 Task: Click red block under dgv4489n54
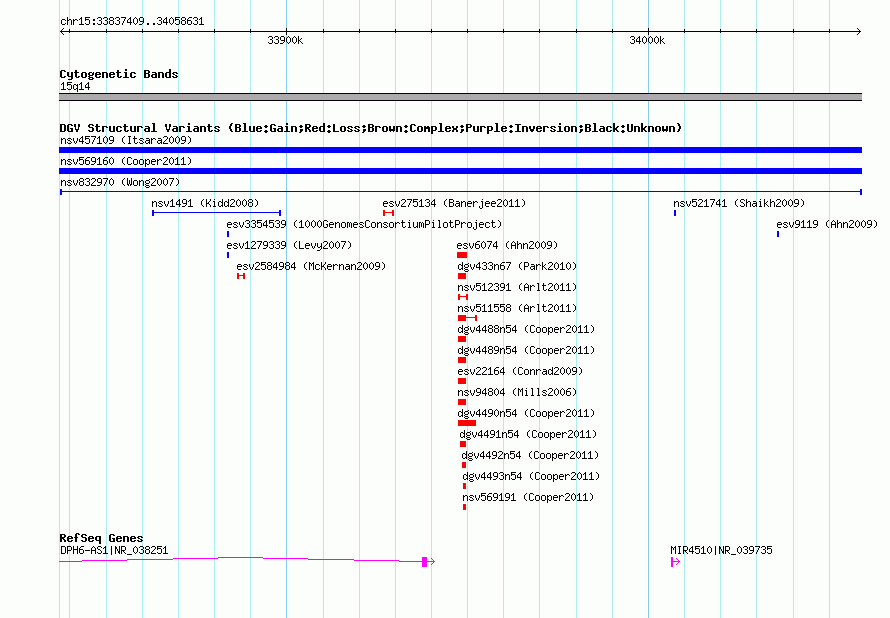462,360
